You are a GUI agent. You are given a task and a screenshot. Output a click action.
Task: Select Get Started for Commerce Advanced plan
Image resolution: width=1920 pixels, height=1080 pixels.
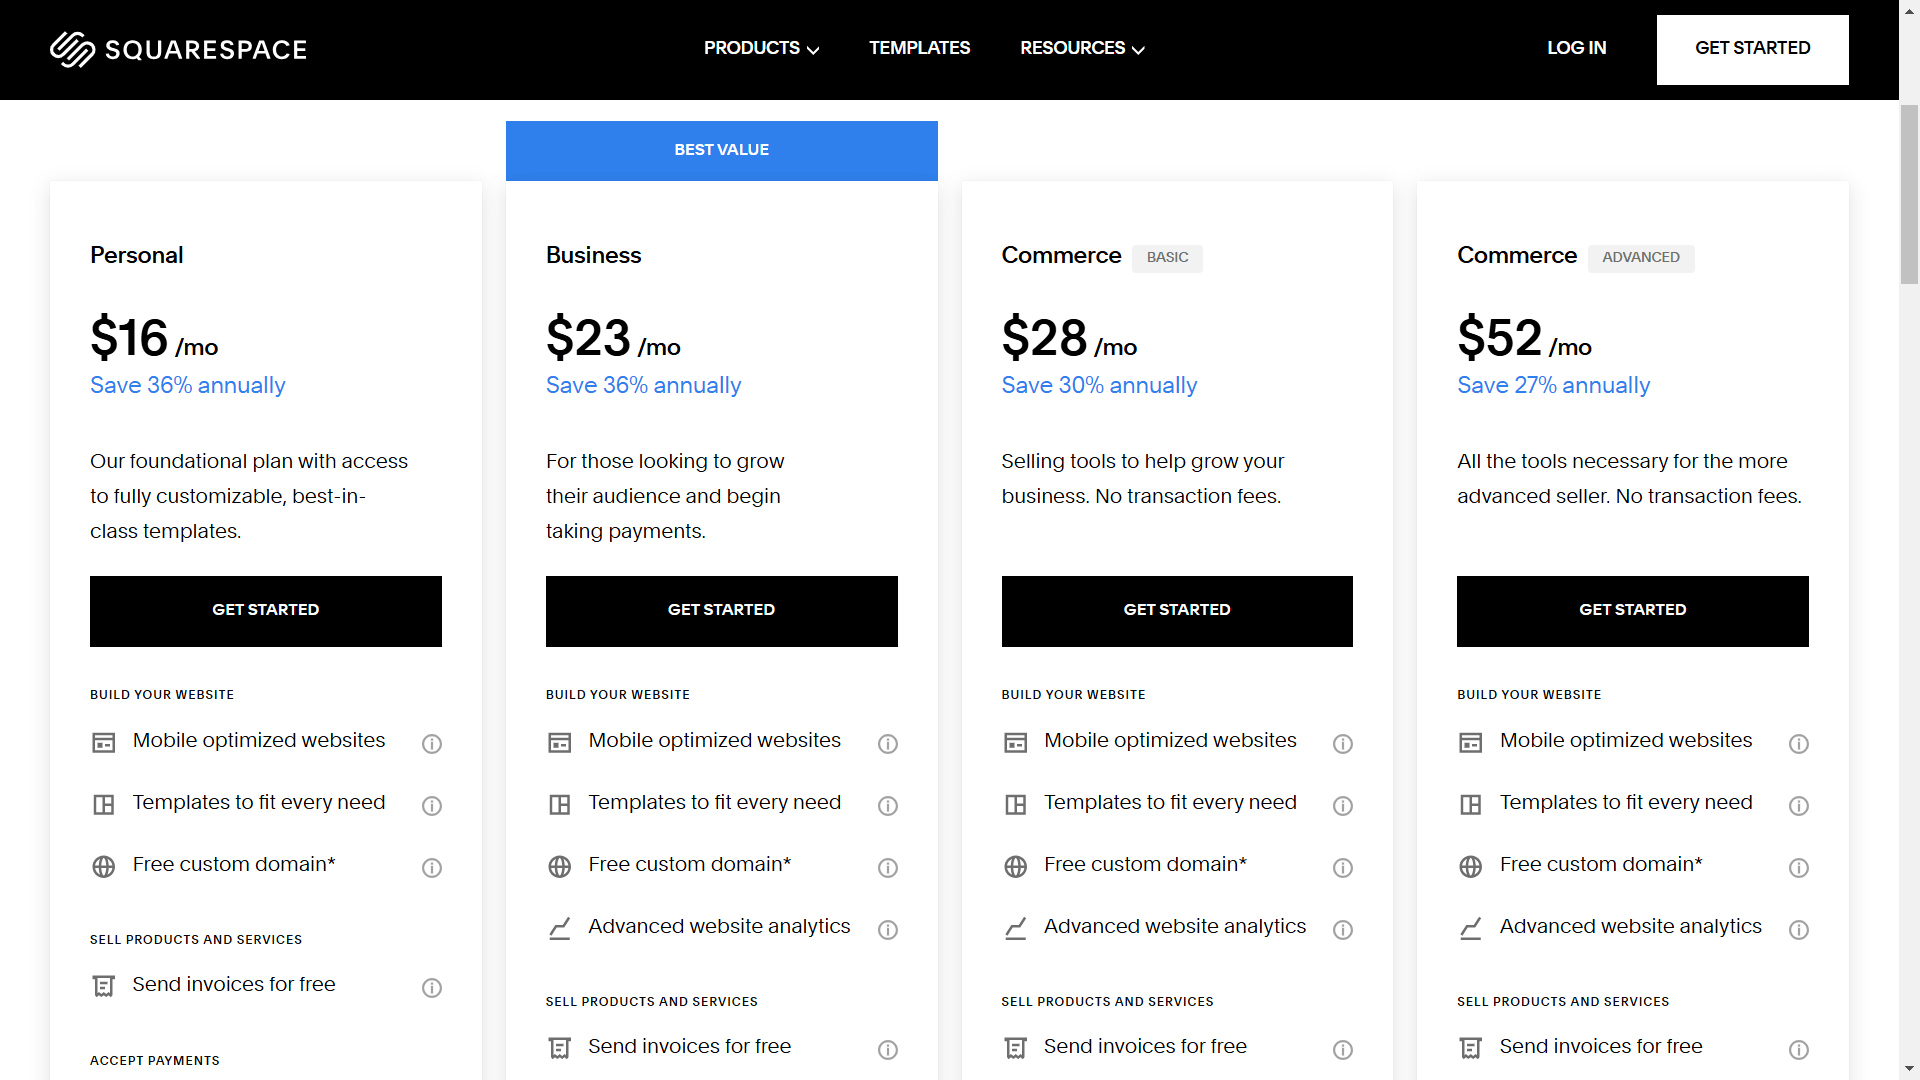pyautogui.click(x=1632, y=610)
